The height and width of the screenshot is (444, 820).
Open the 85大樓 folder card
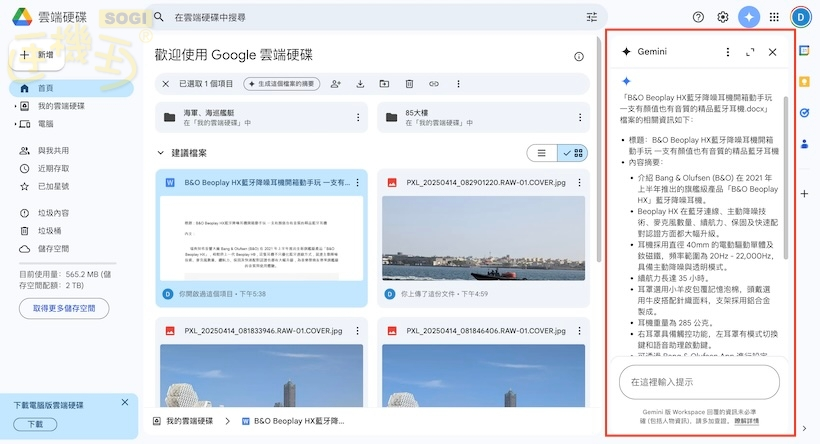click(483, 117)
